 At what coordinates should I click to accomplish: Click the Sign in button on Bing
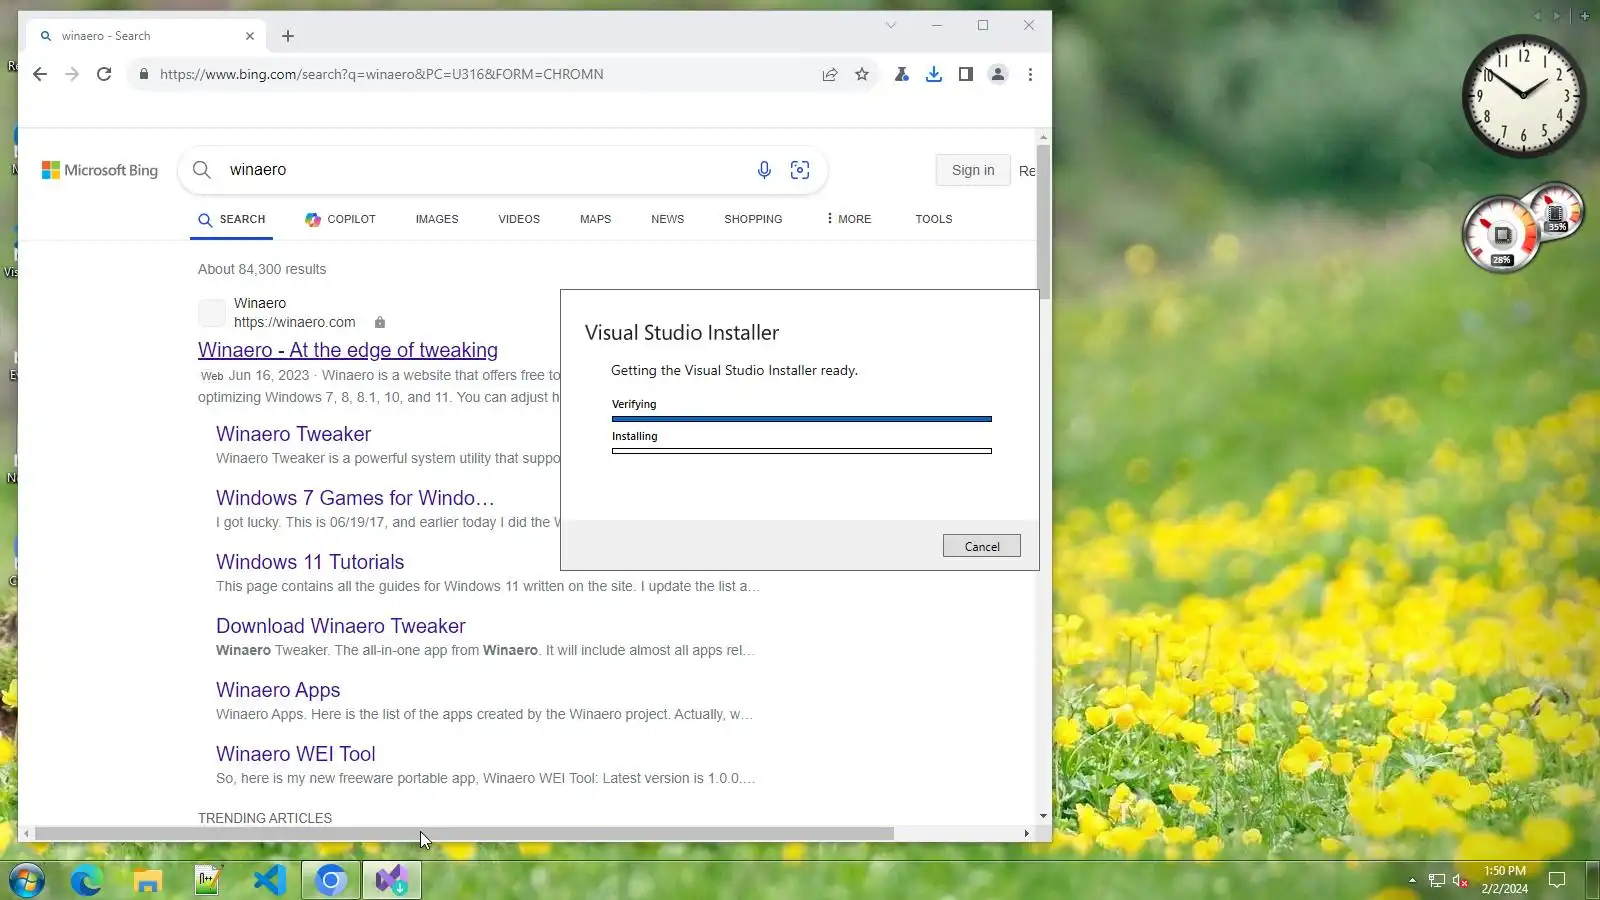pos(973,170)
